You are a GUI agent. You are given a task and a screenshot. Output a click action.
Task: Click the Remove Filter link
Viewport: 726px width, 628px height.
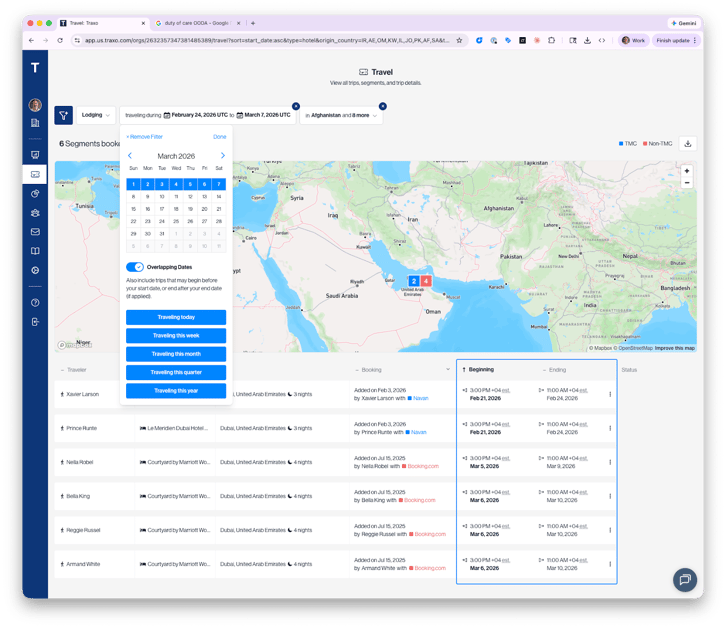pyautogui.click(x=144, y=137)
